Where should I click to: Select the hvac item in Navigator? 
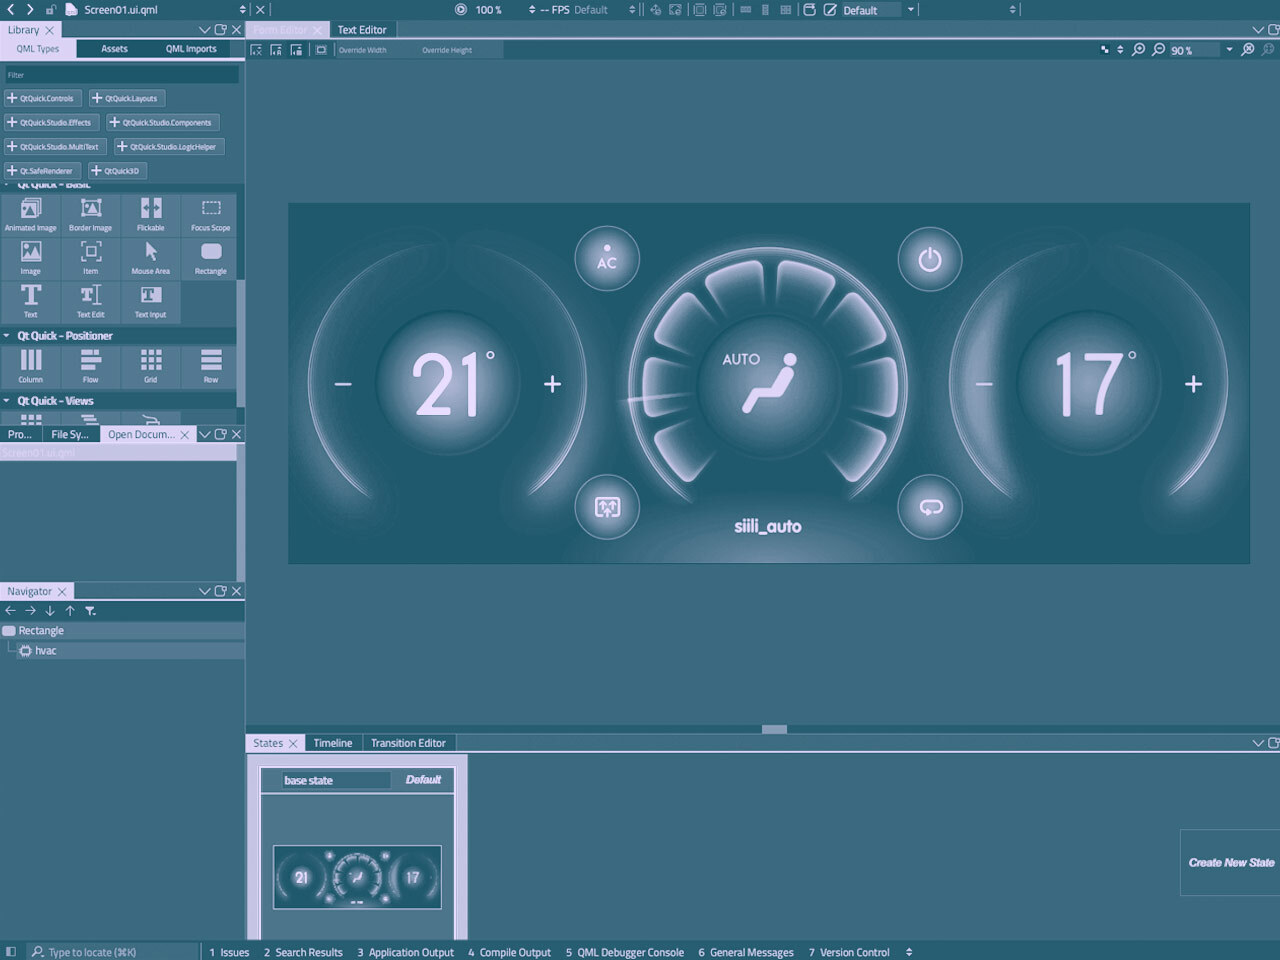tap(44, 650)
